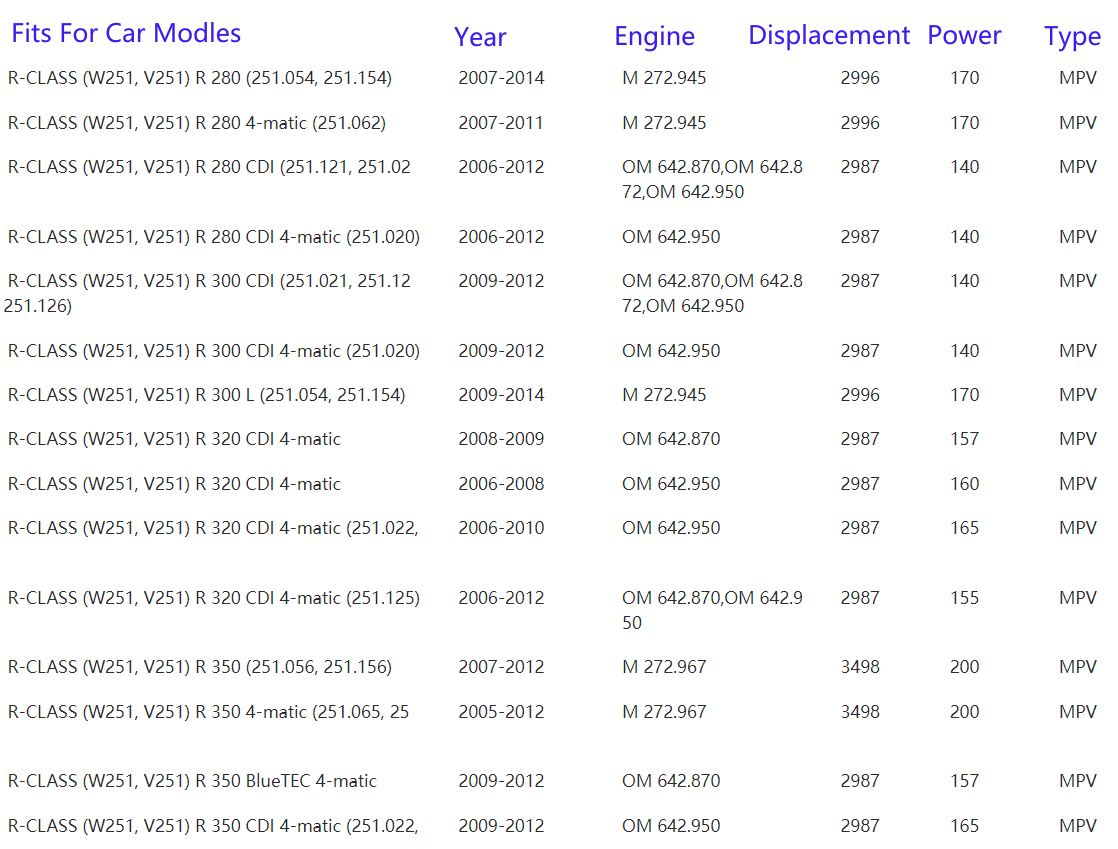Click the year range 2006-2010

501,528
